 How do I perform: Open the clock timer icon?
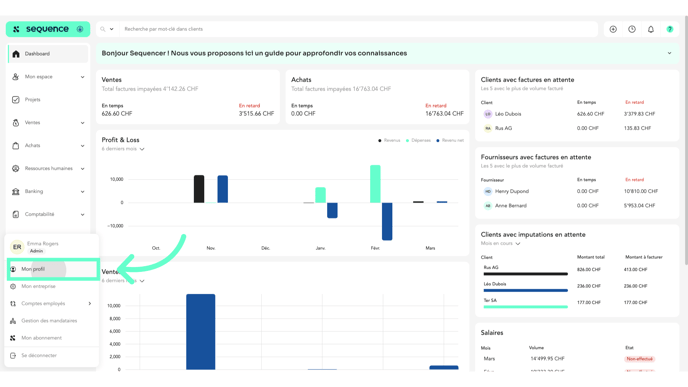pos(632,29)
